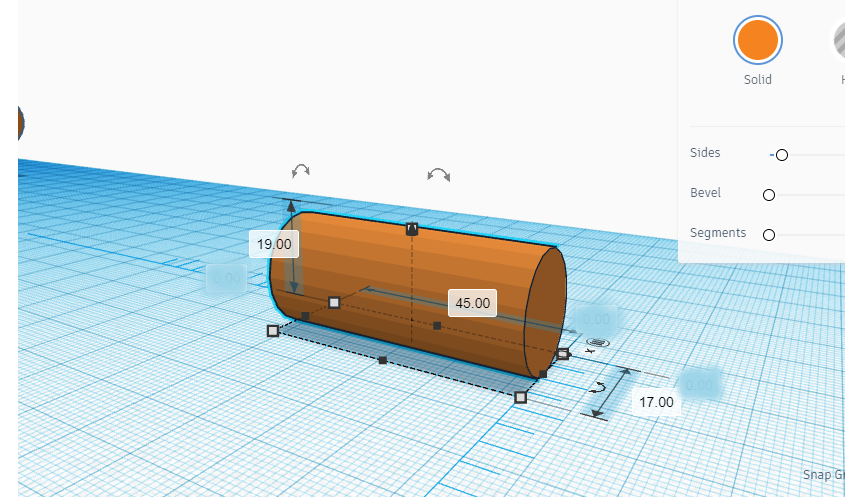The width and height of the screenshot is (862, 497).
Task: Click the white corner handle beside the cylinder's right end cap
Action: click(x=562, y=354)
